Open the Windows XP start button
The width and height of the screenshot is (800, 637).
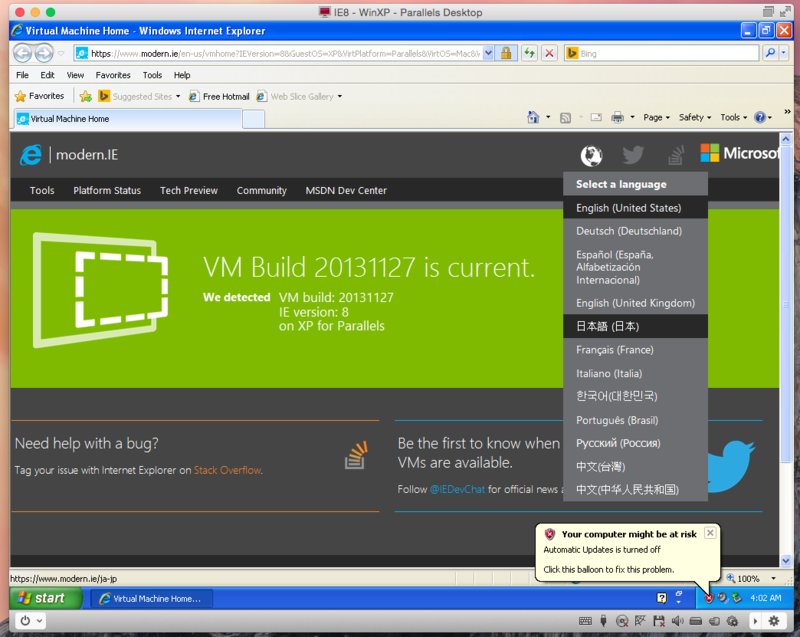pyautogui.click(x=45, y=598)
